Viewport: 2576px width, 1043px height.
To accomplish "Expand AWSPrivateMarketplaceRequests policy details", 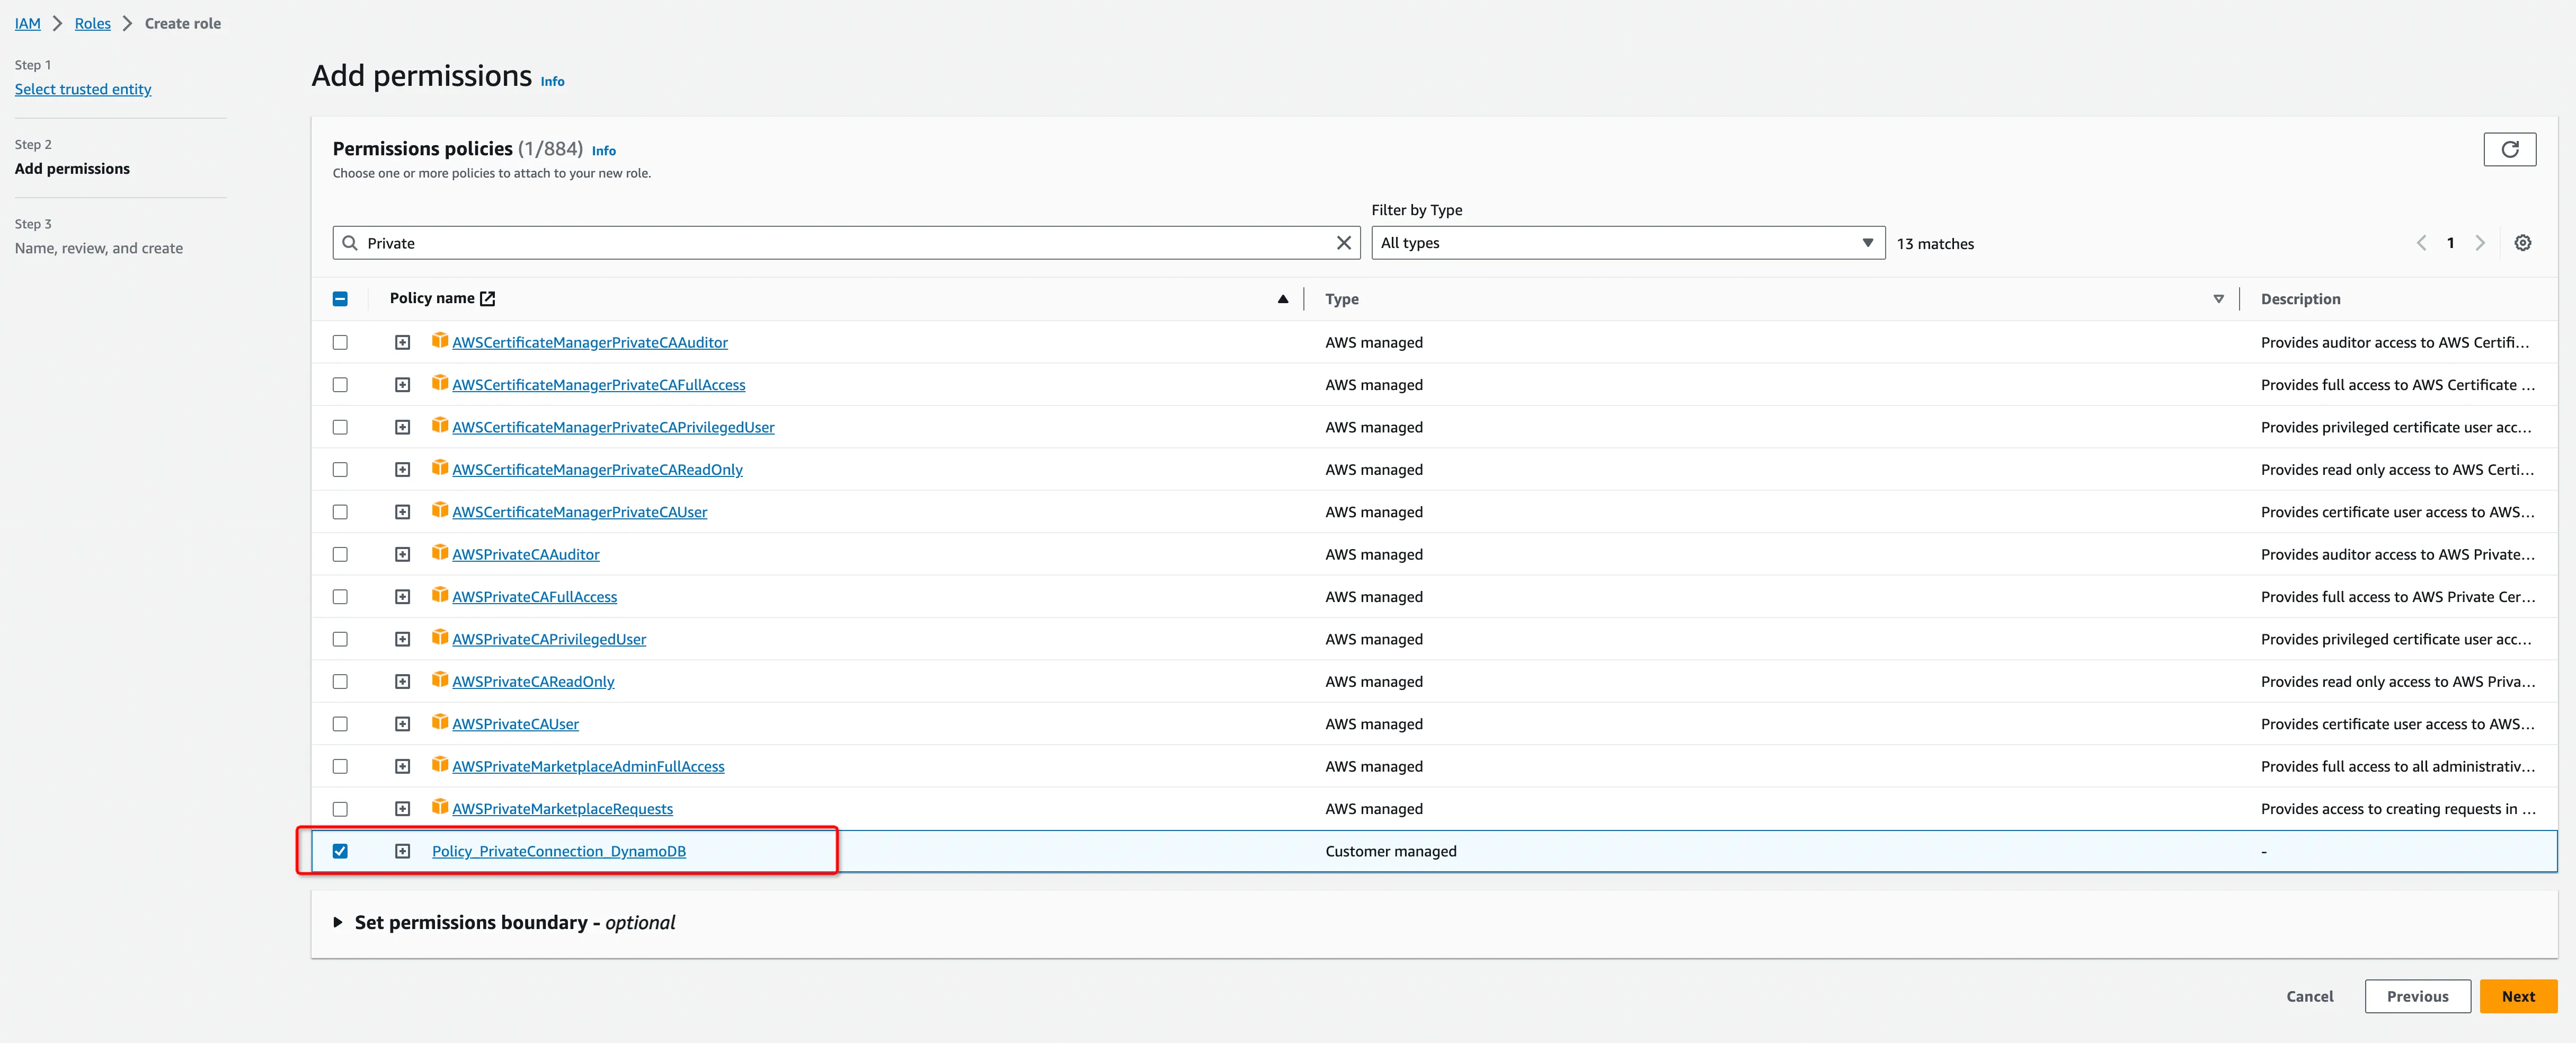I will click(x=402, y=808).
